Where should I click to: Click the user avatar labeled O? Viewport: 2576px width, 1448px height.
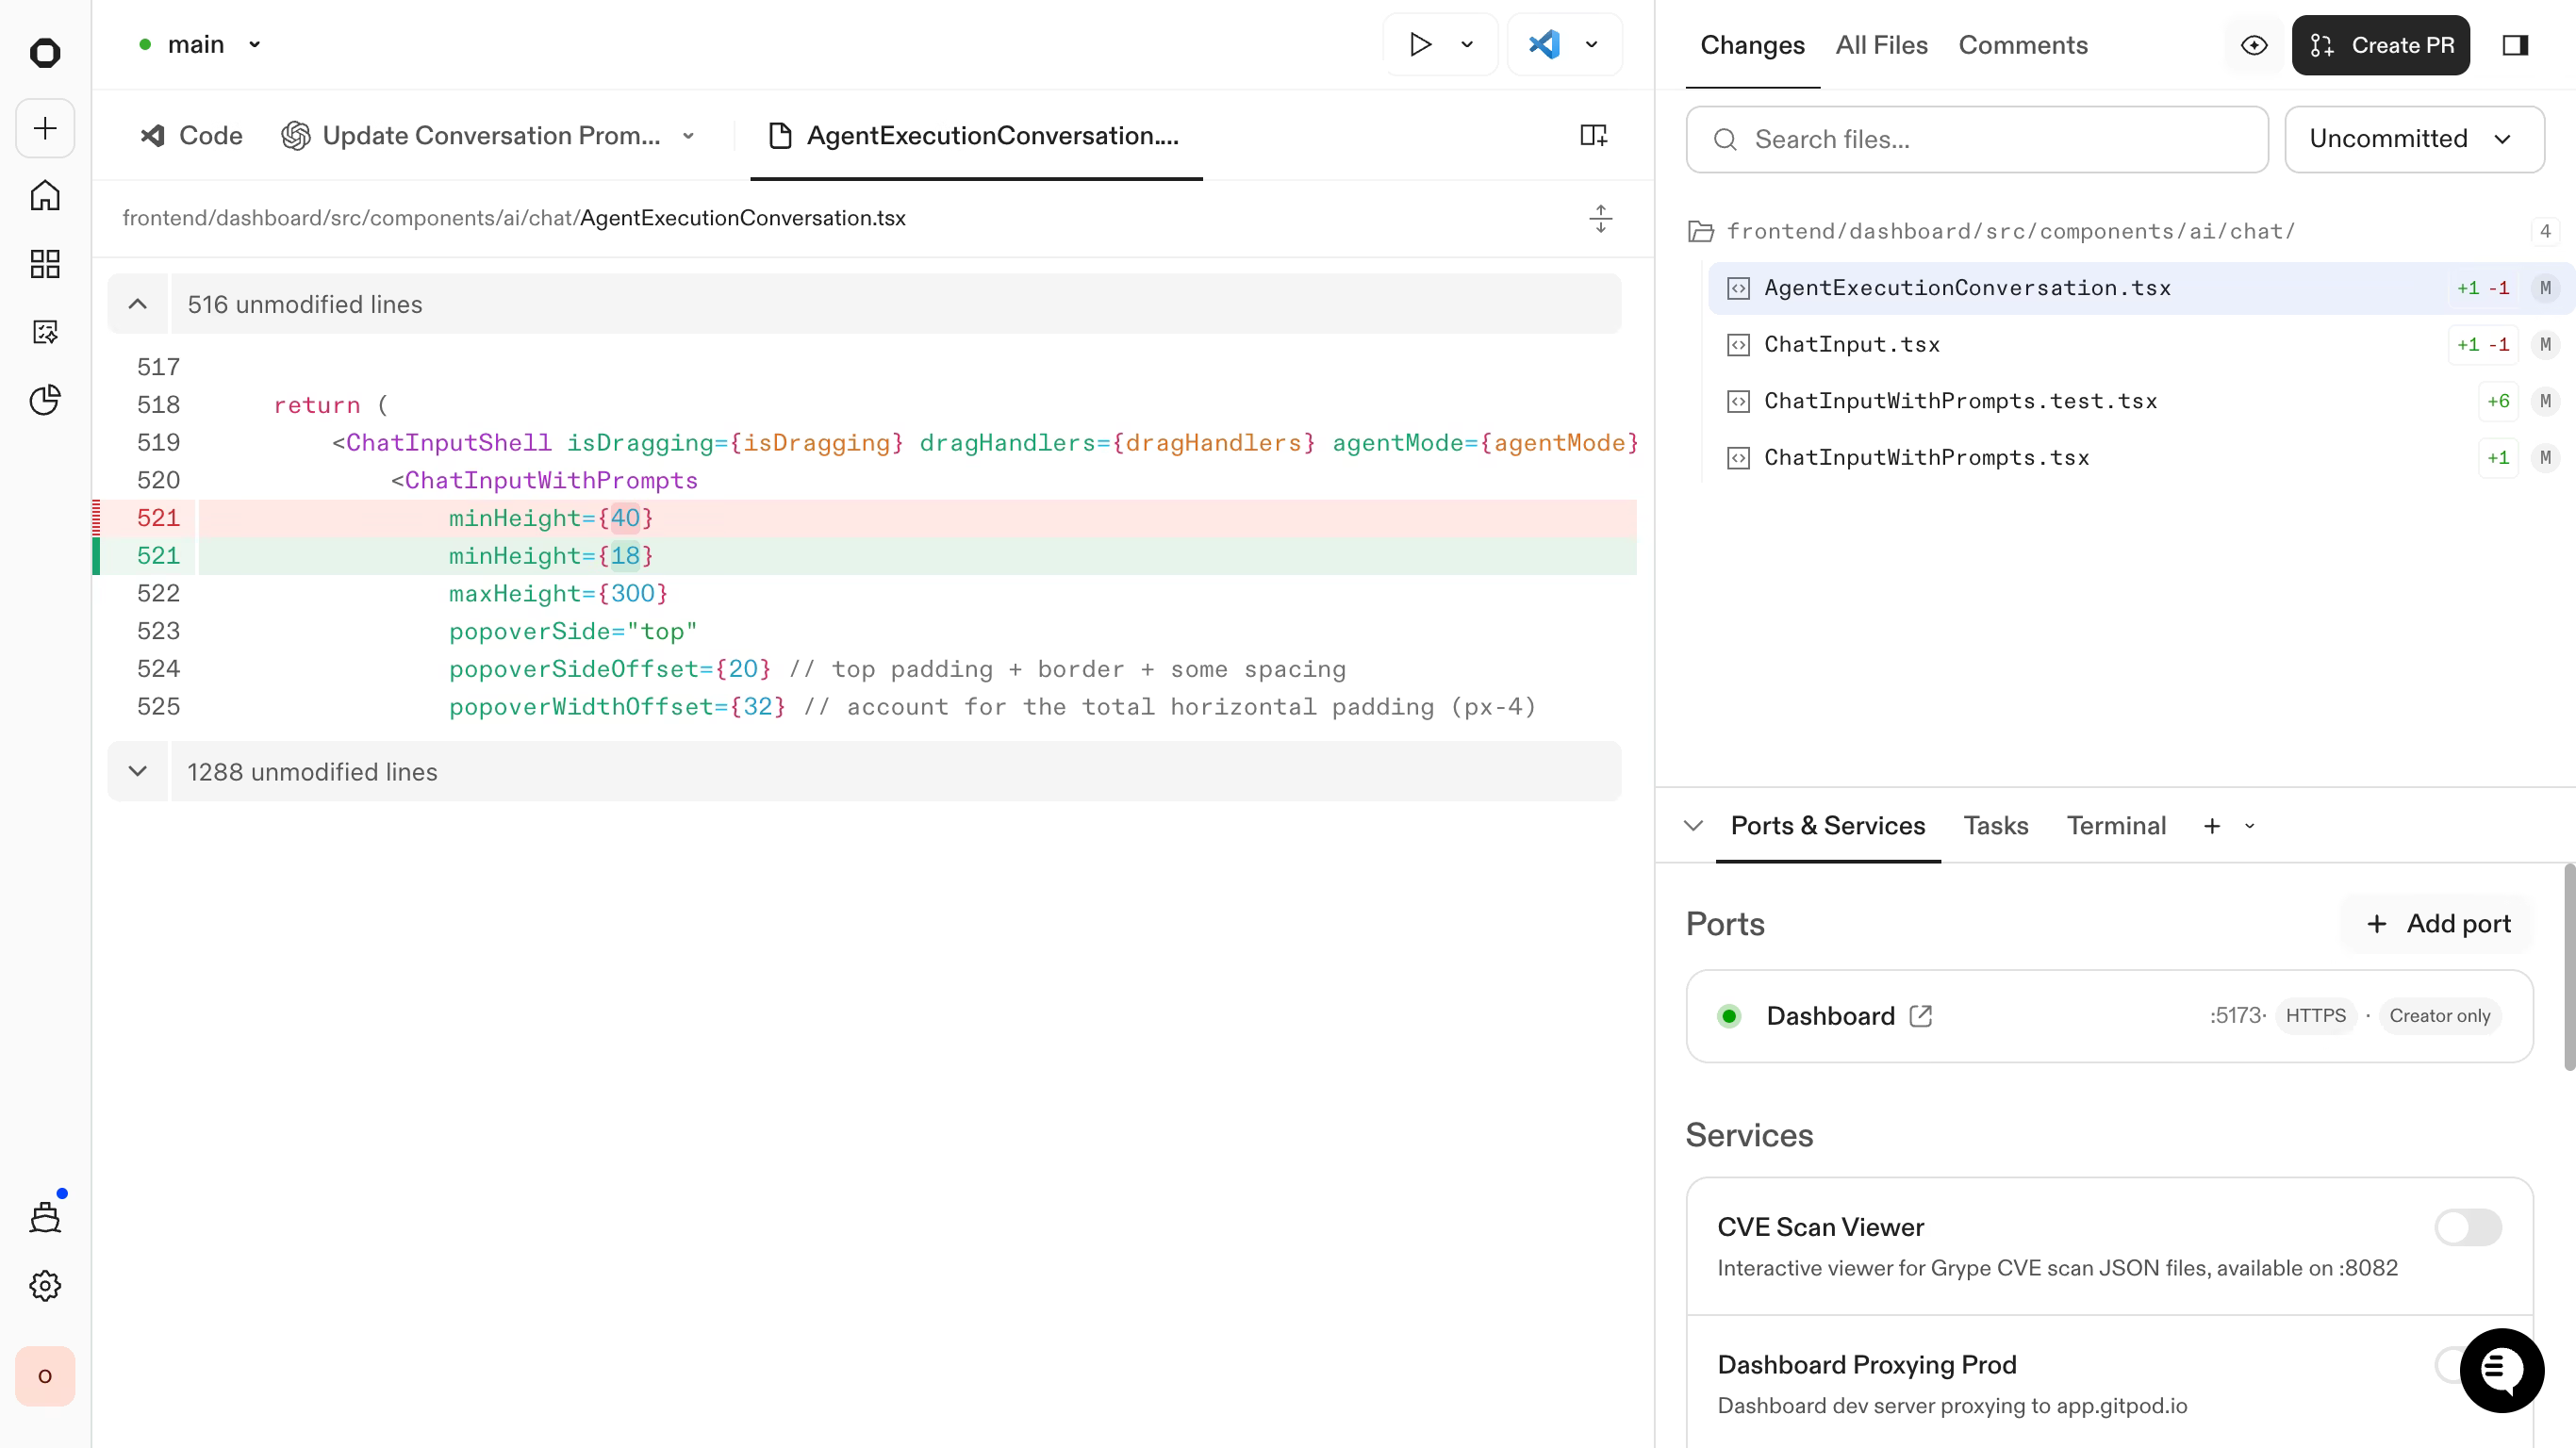[45, 1376]
